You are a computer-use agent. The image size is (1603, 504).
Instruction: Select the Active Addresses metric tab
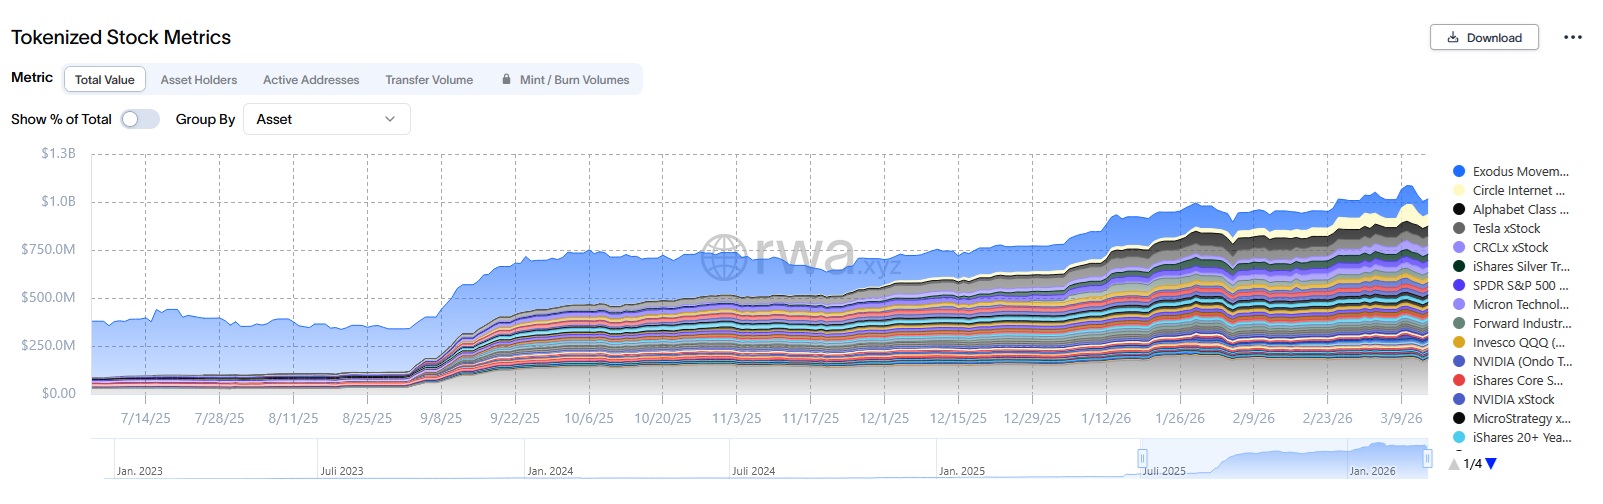(311, 79)
